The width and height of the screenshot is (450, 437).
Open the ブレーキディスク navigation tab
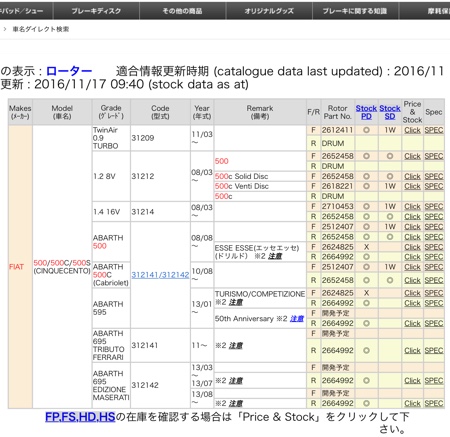[96, 11]
